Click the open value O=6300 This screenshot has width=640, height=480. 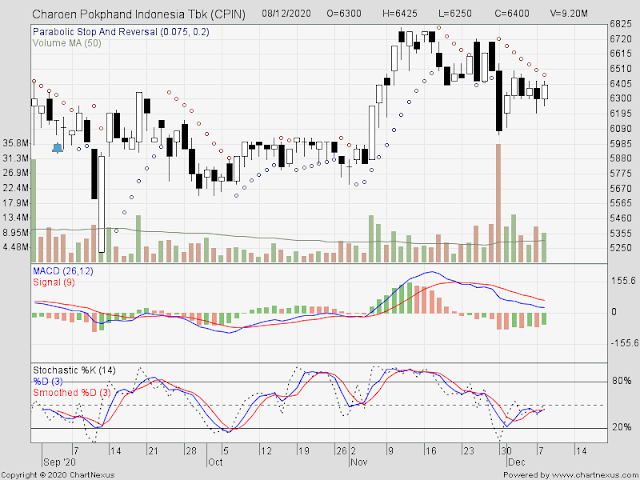coord(344,13)
